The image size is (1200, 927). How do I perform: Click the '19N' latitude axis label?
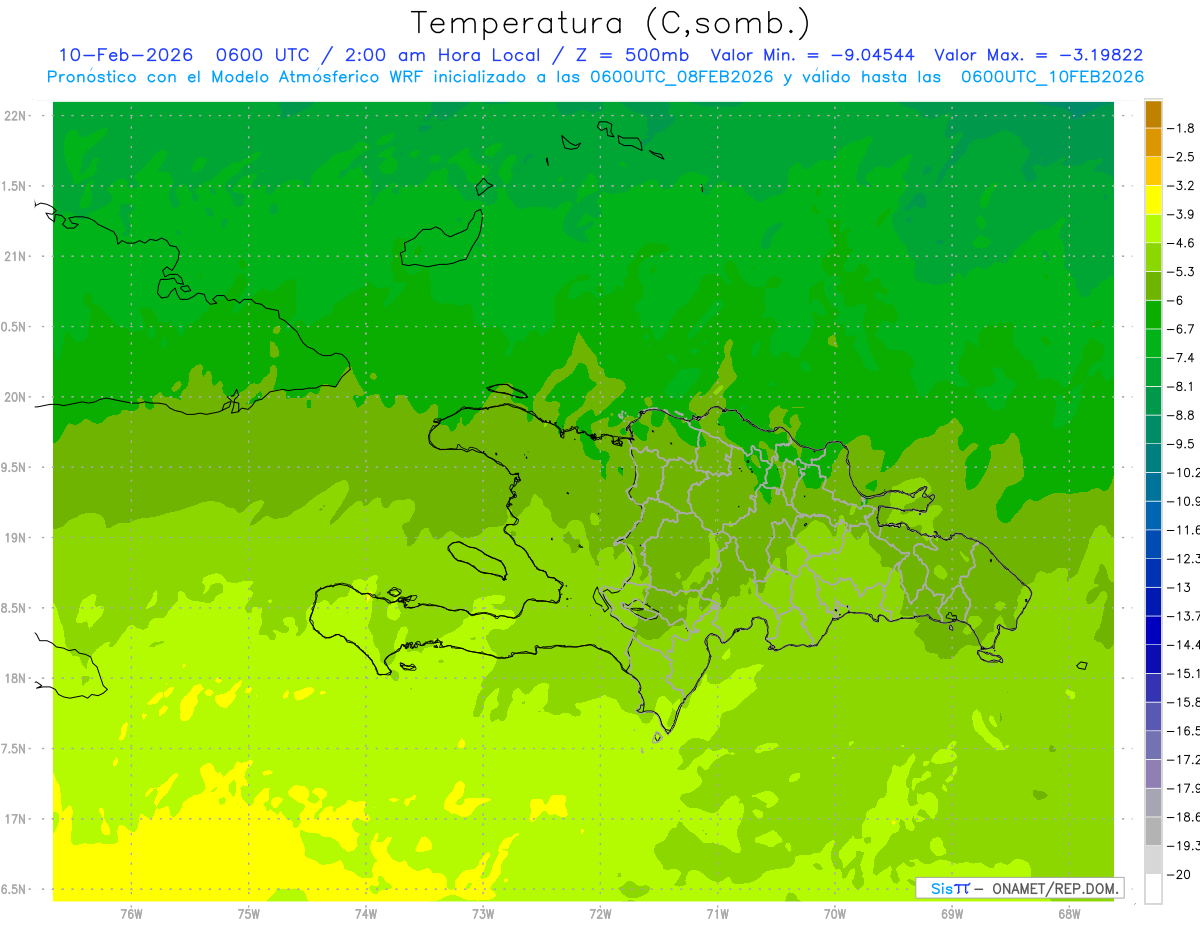click(16, 538)
